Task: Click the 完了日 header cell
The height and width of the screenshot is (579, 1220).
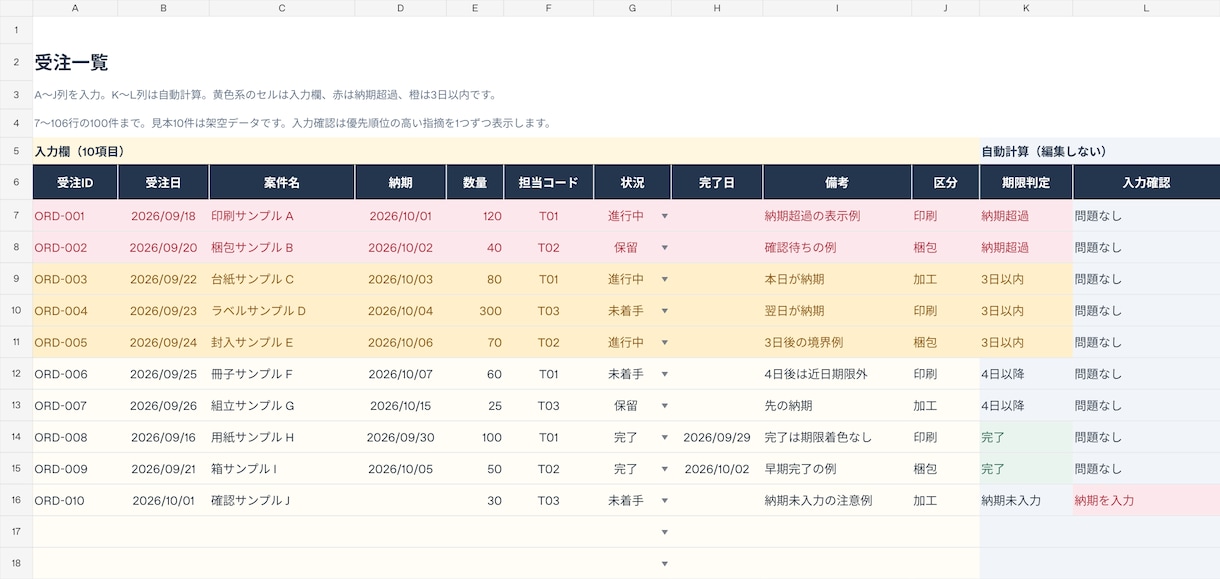Action: [x=717, y=183]
